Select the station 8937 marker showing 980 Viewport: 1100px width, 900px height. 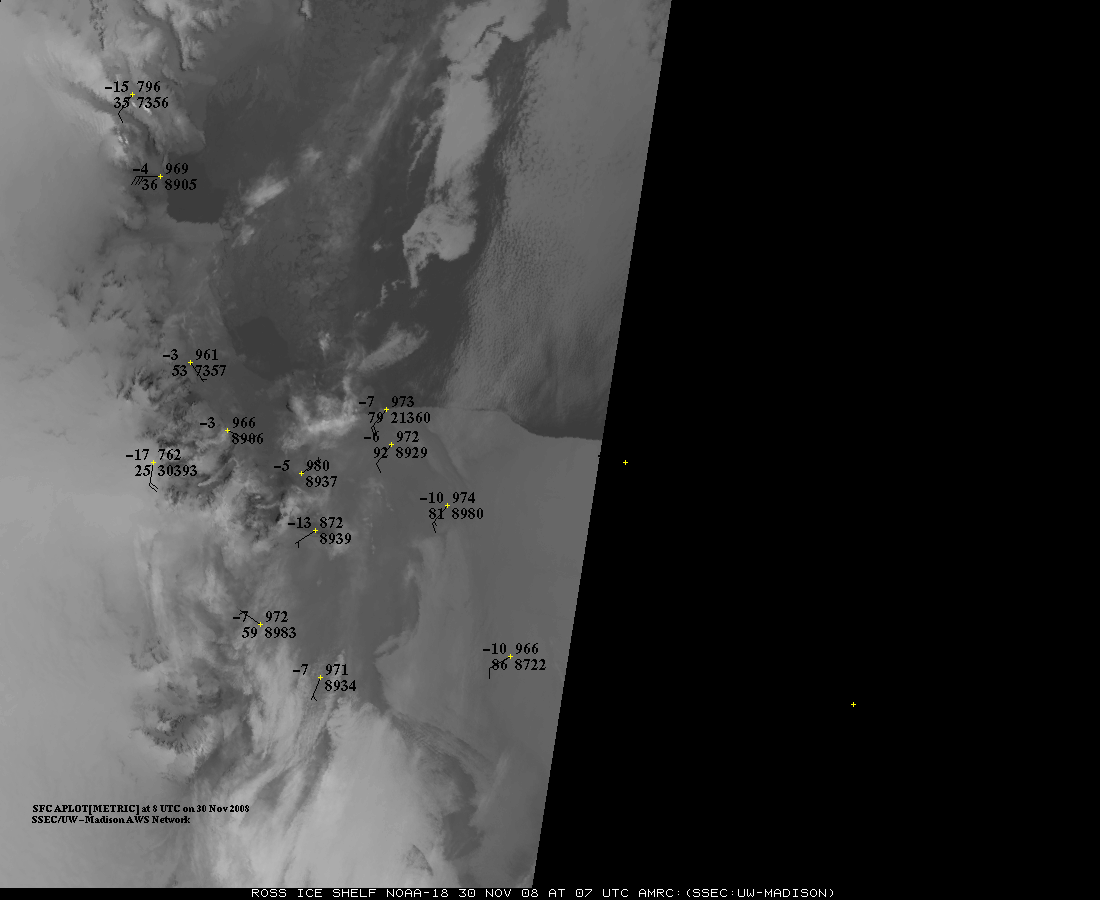pyautogui.click(x=302, y=473)
